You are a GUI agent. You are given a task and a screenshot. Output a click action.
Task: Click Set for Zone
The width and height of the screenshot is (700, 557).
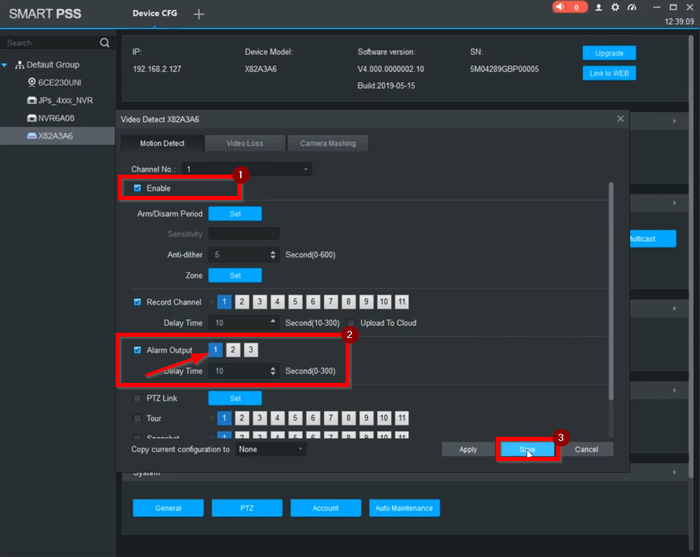[235, 275]
